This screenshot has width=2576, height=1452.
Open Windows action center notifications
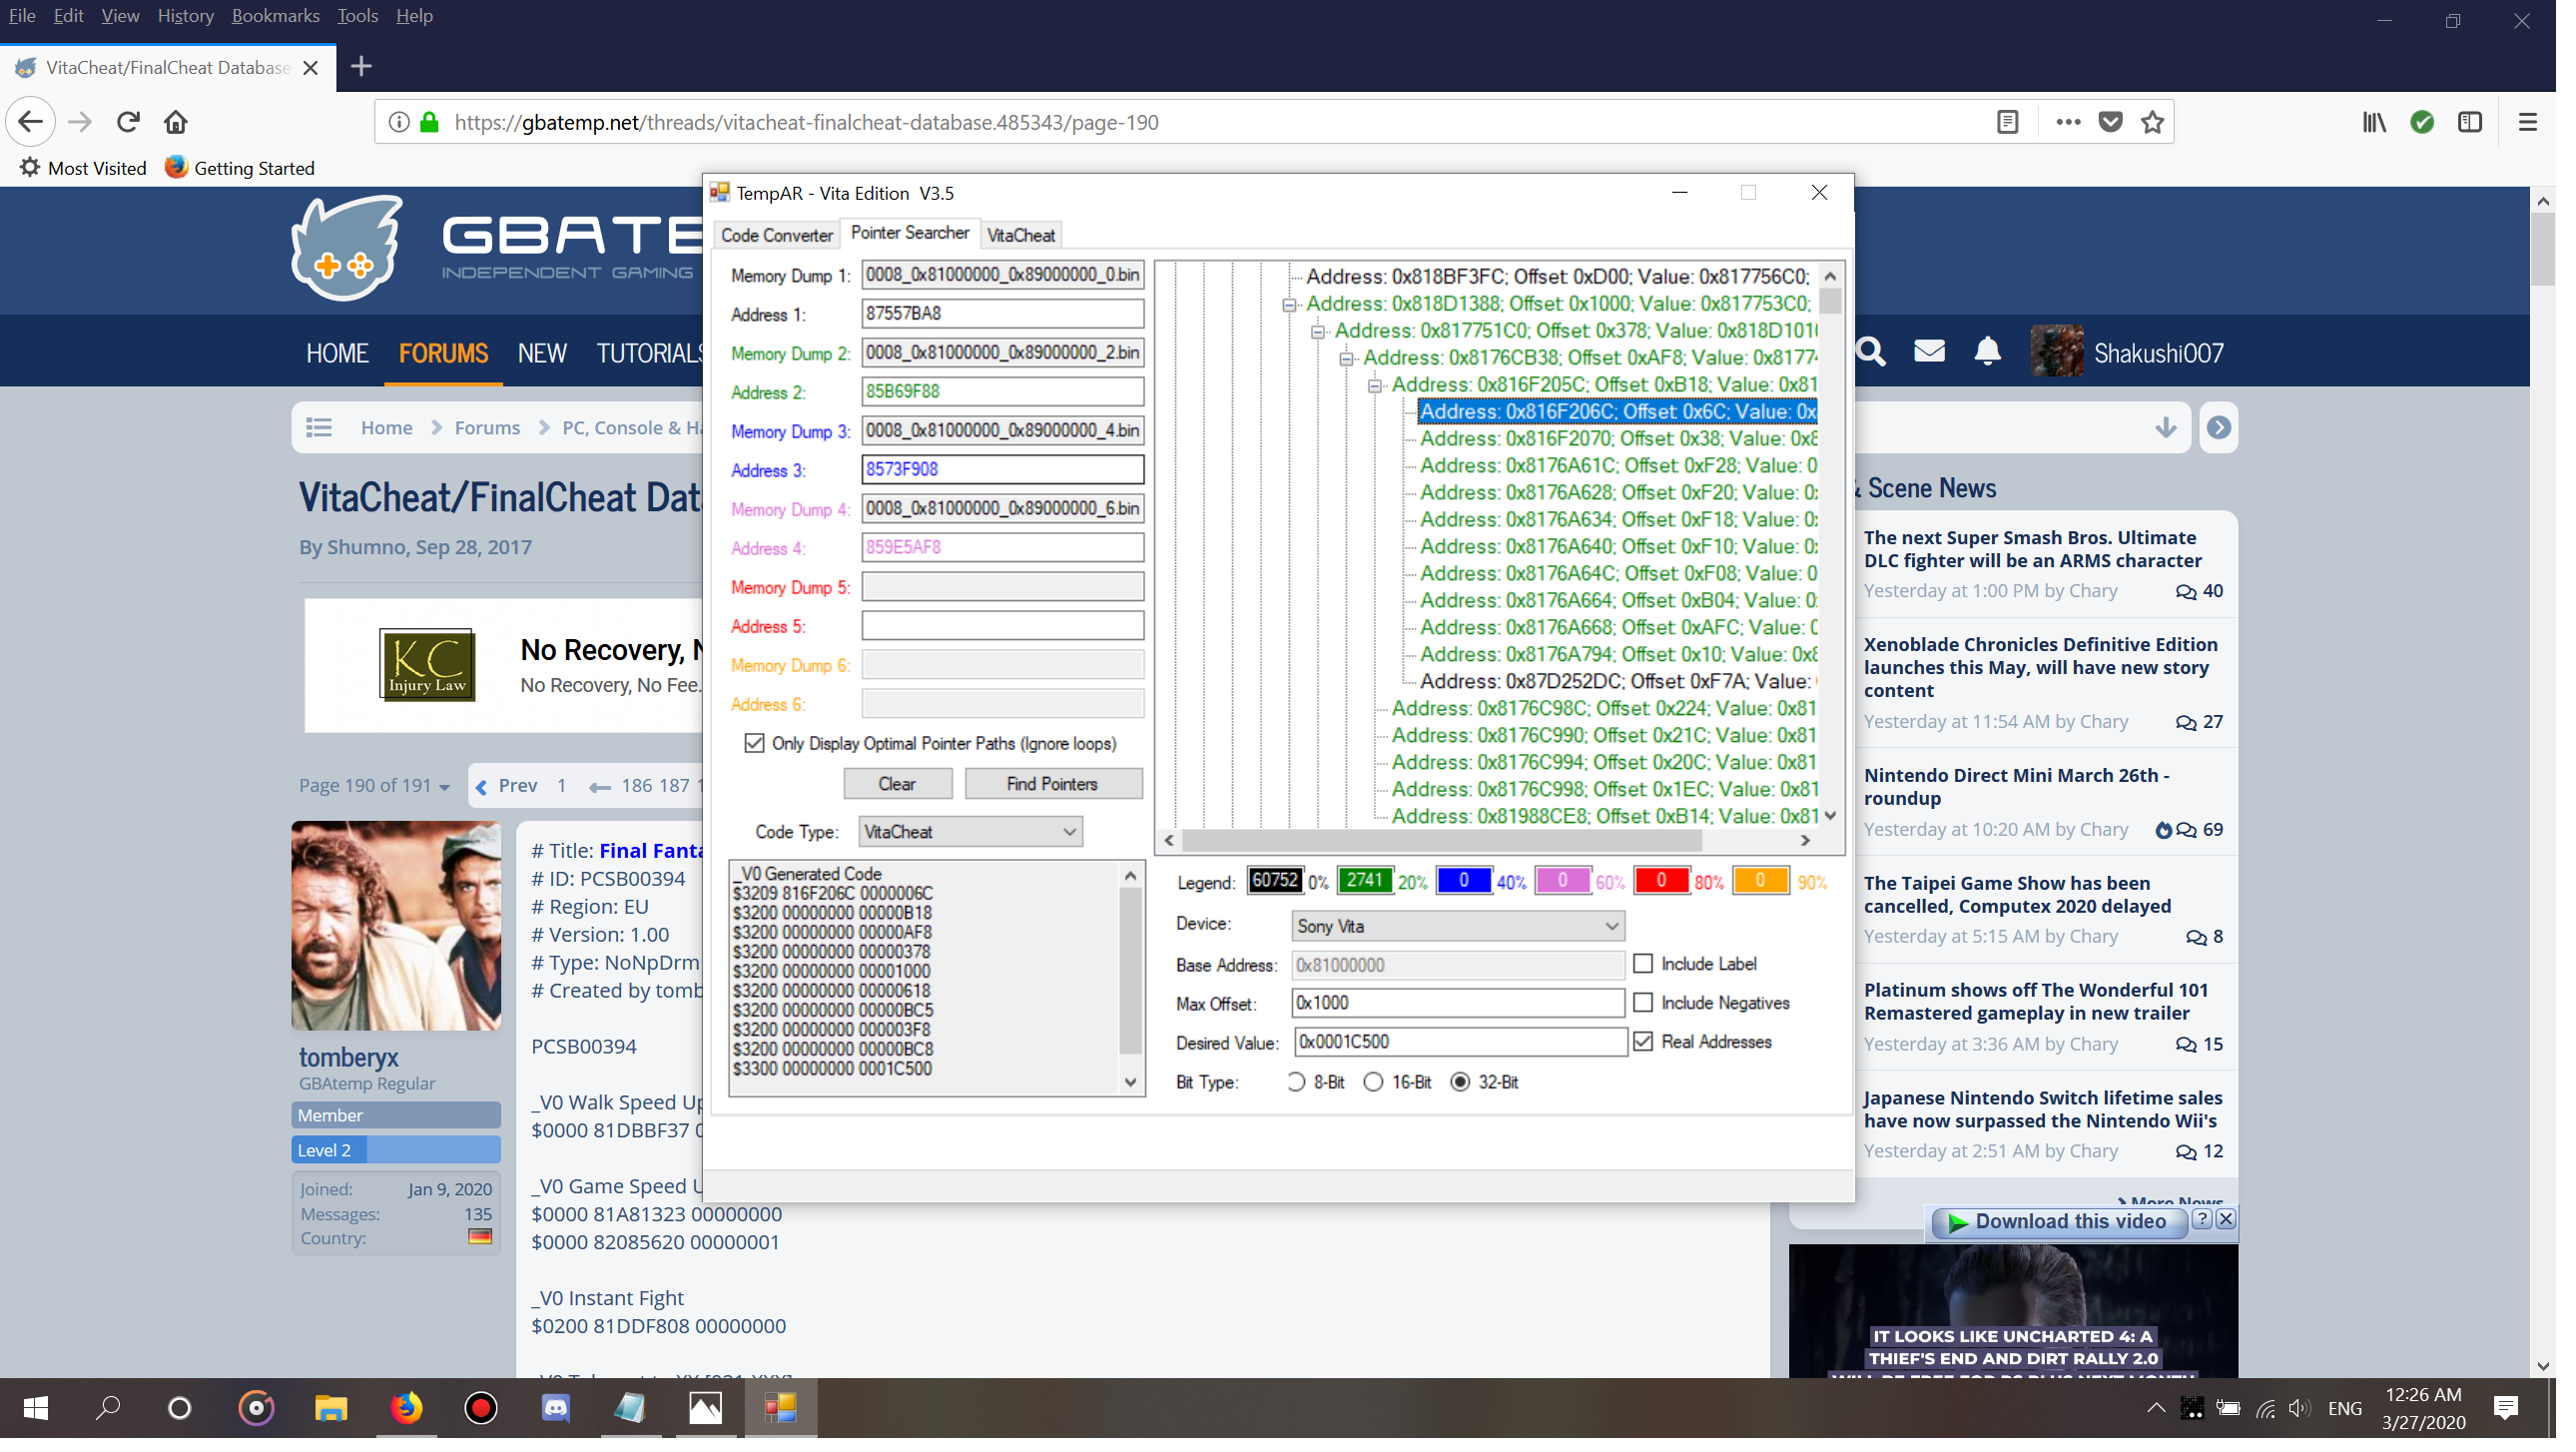2506,1409
